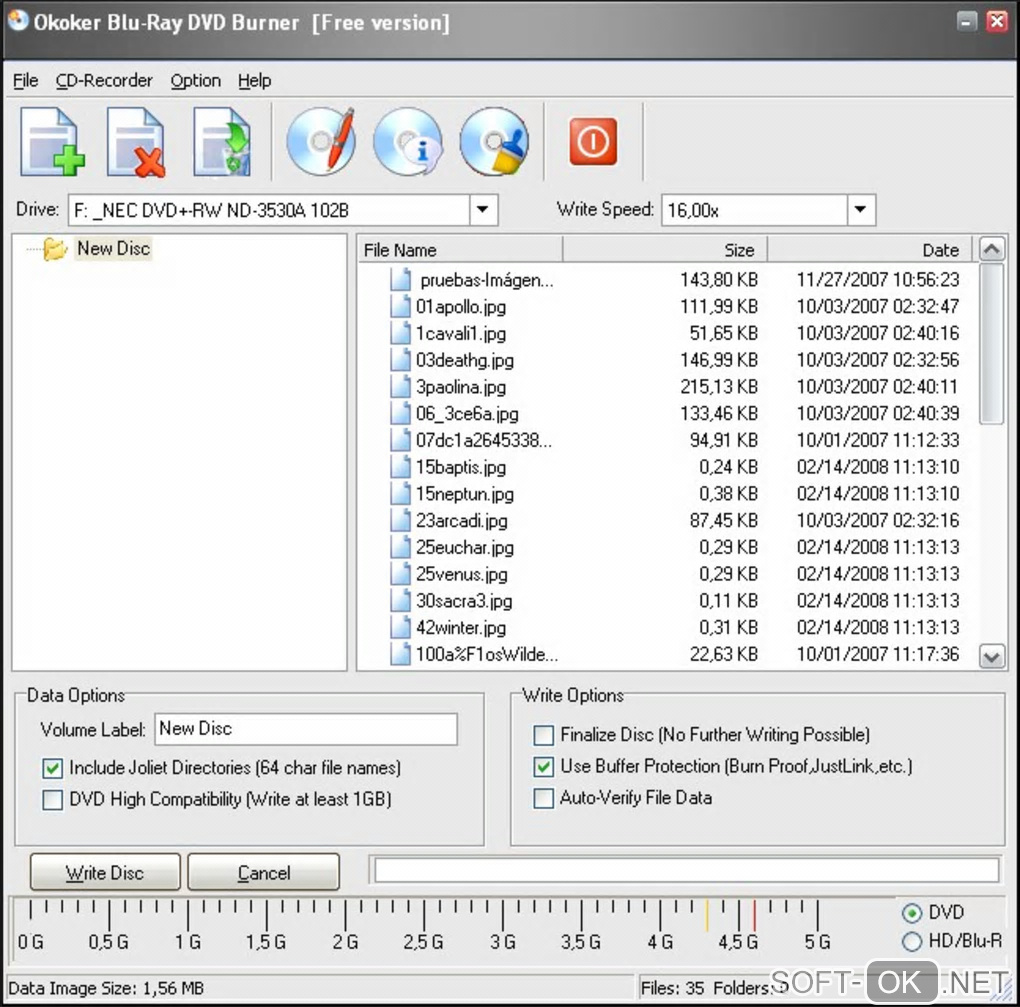The image size is (1020, 1007).
Task: Click the file list scroll down arrow
Action: (991, 656)
